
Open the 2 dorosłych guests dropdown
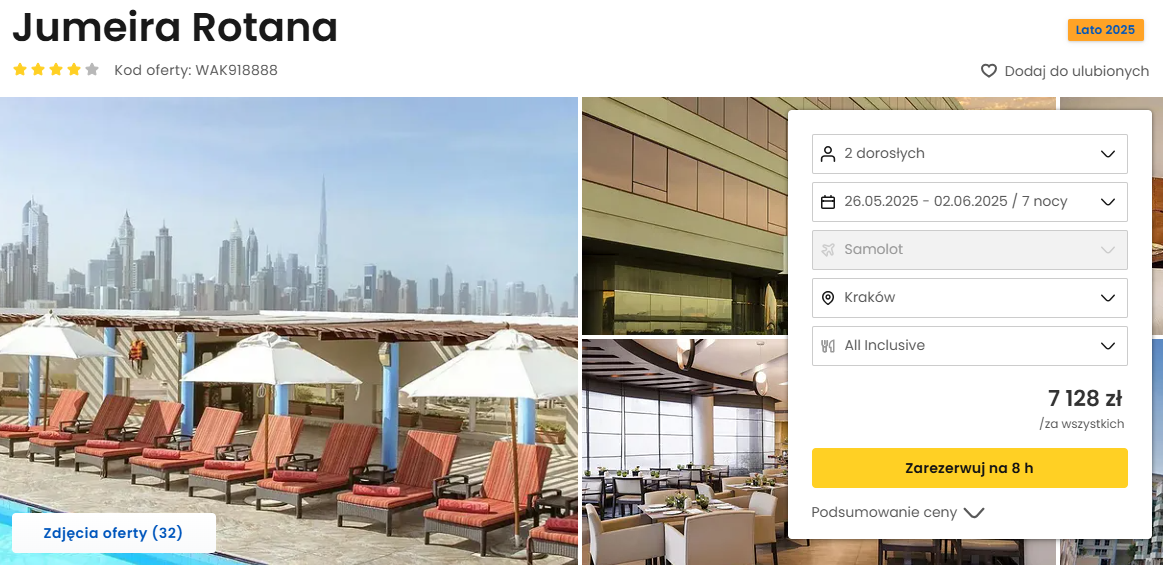click(969, 153)
